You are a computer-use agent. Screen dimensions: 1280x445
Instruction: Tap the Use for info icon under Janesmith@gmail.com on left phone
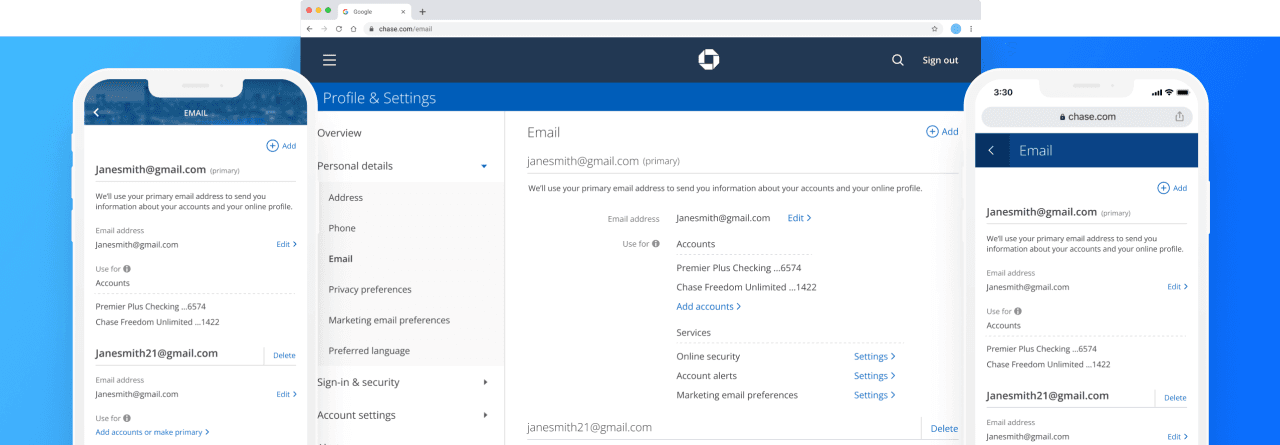(127, 269)
